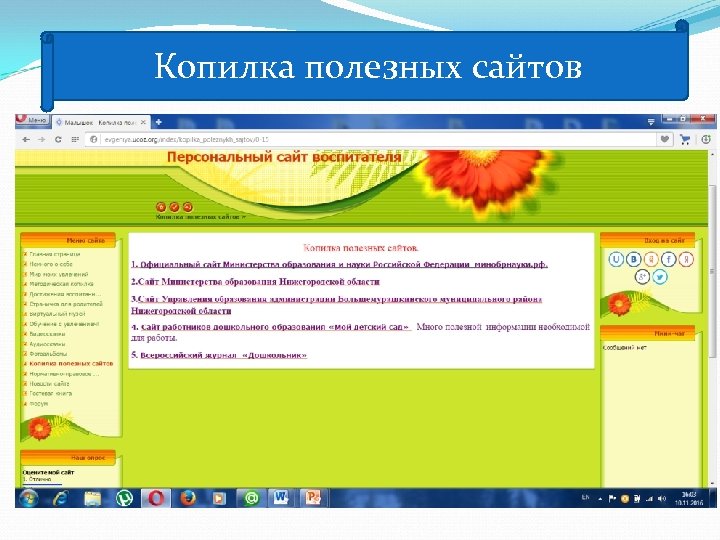
Task: Close the Малышок browser tab
Action: 143,123
